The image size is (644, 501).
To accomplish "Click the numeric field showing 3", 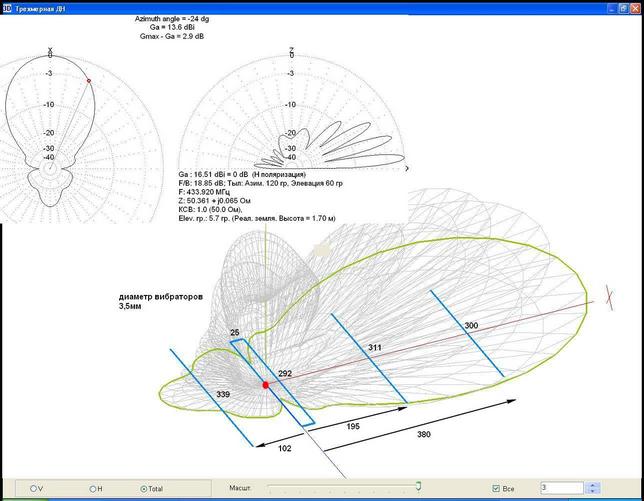I will (560, 488).
